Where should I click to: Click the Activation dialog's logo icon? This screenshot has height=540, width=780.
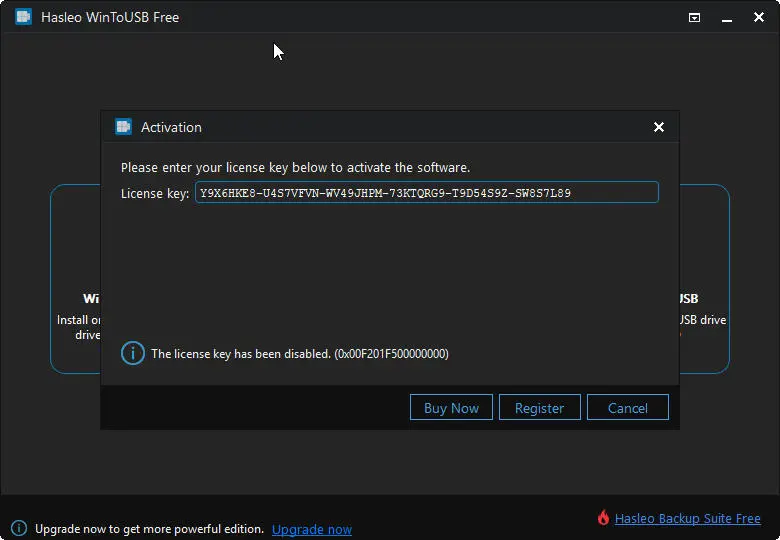pyautogui.click(x=123, y=127)
